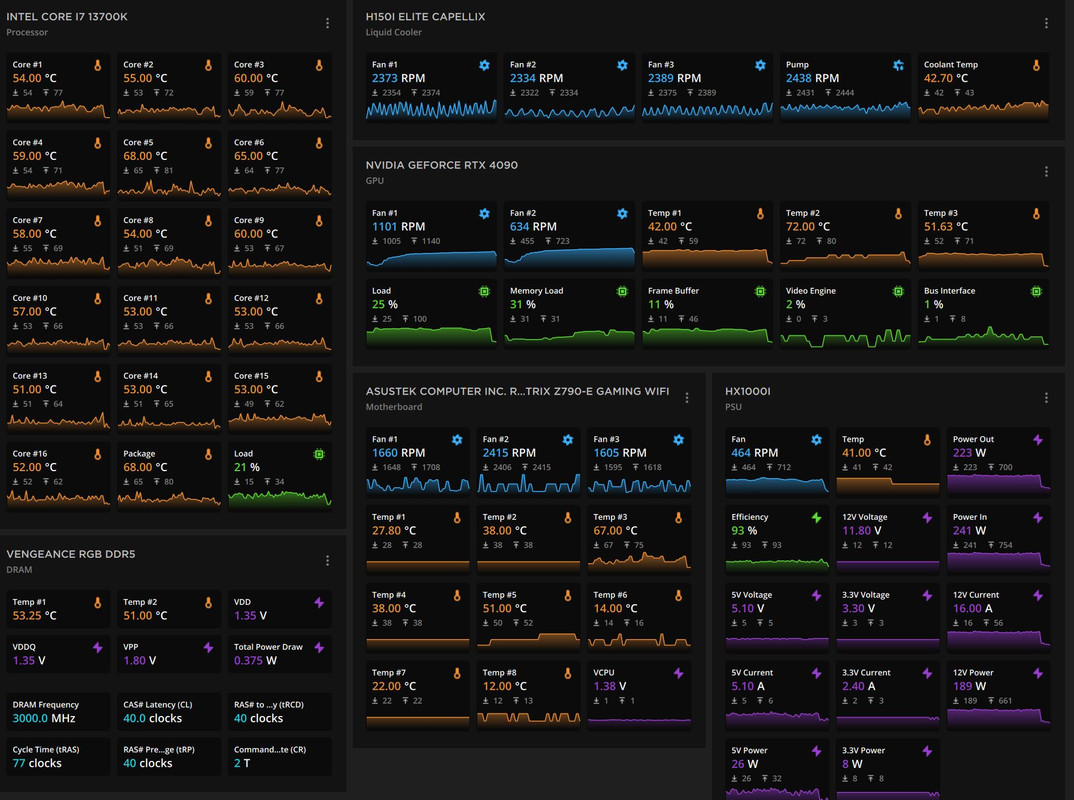The image size is (1074, 800).
Task: Click the GPU Memory Load chip icon
Action: [x=622, y=292]
